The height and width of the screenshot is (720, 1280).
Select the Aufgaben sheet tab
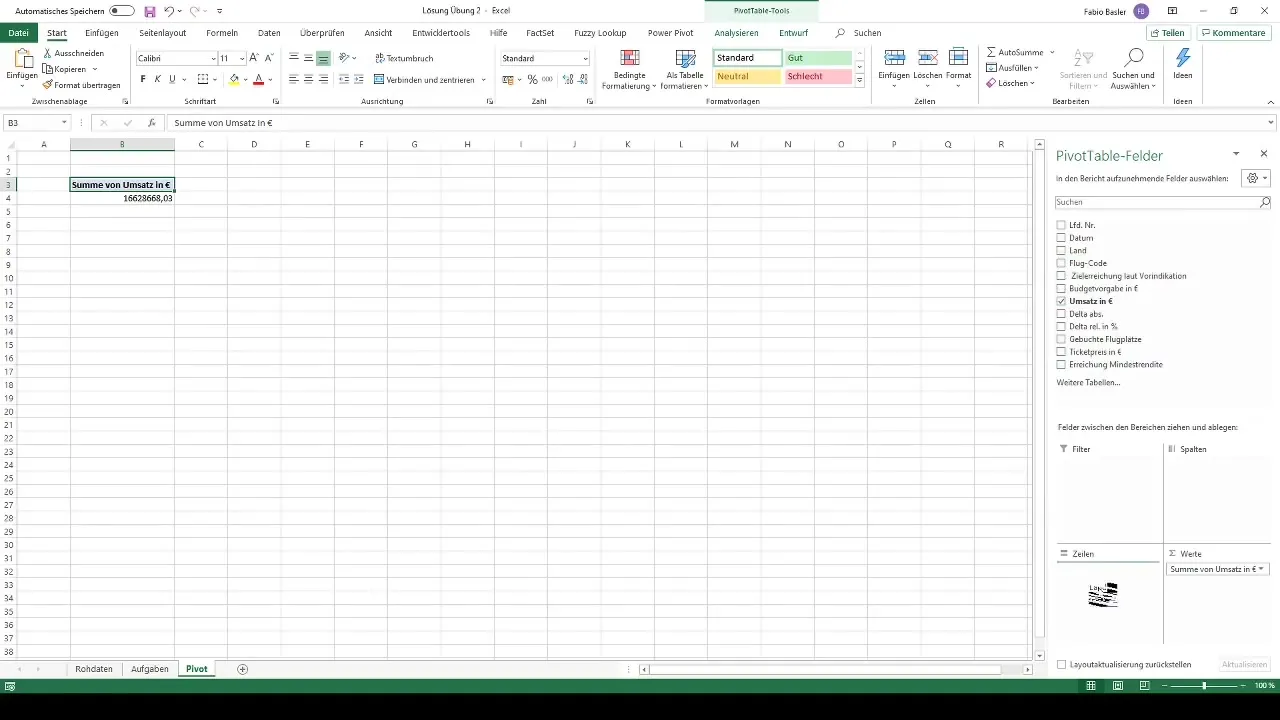point(150,669)
